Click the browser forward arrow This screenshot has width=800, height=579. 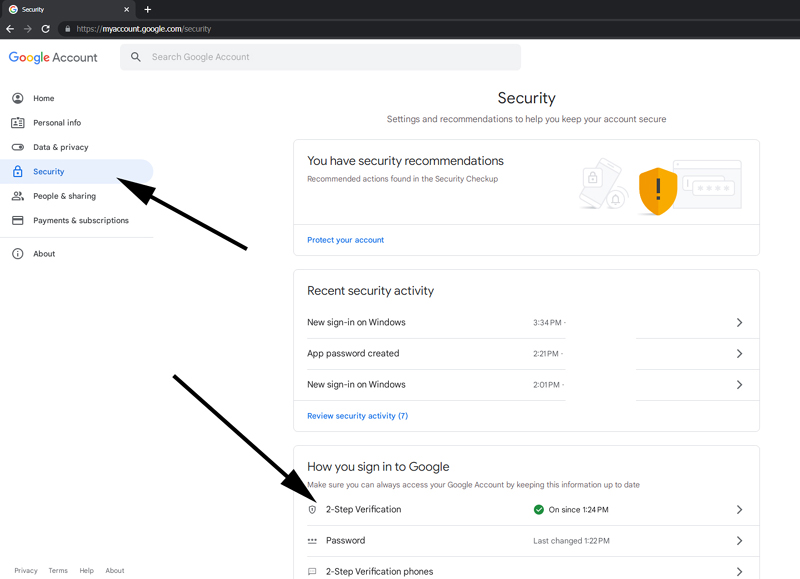point(28,29)
